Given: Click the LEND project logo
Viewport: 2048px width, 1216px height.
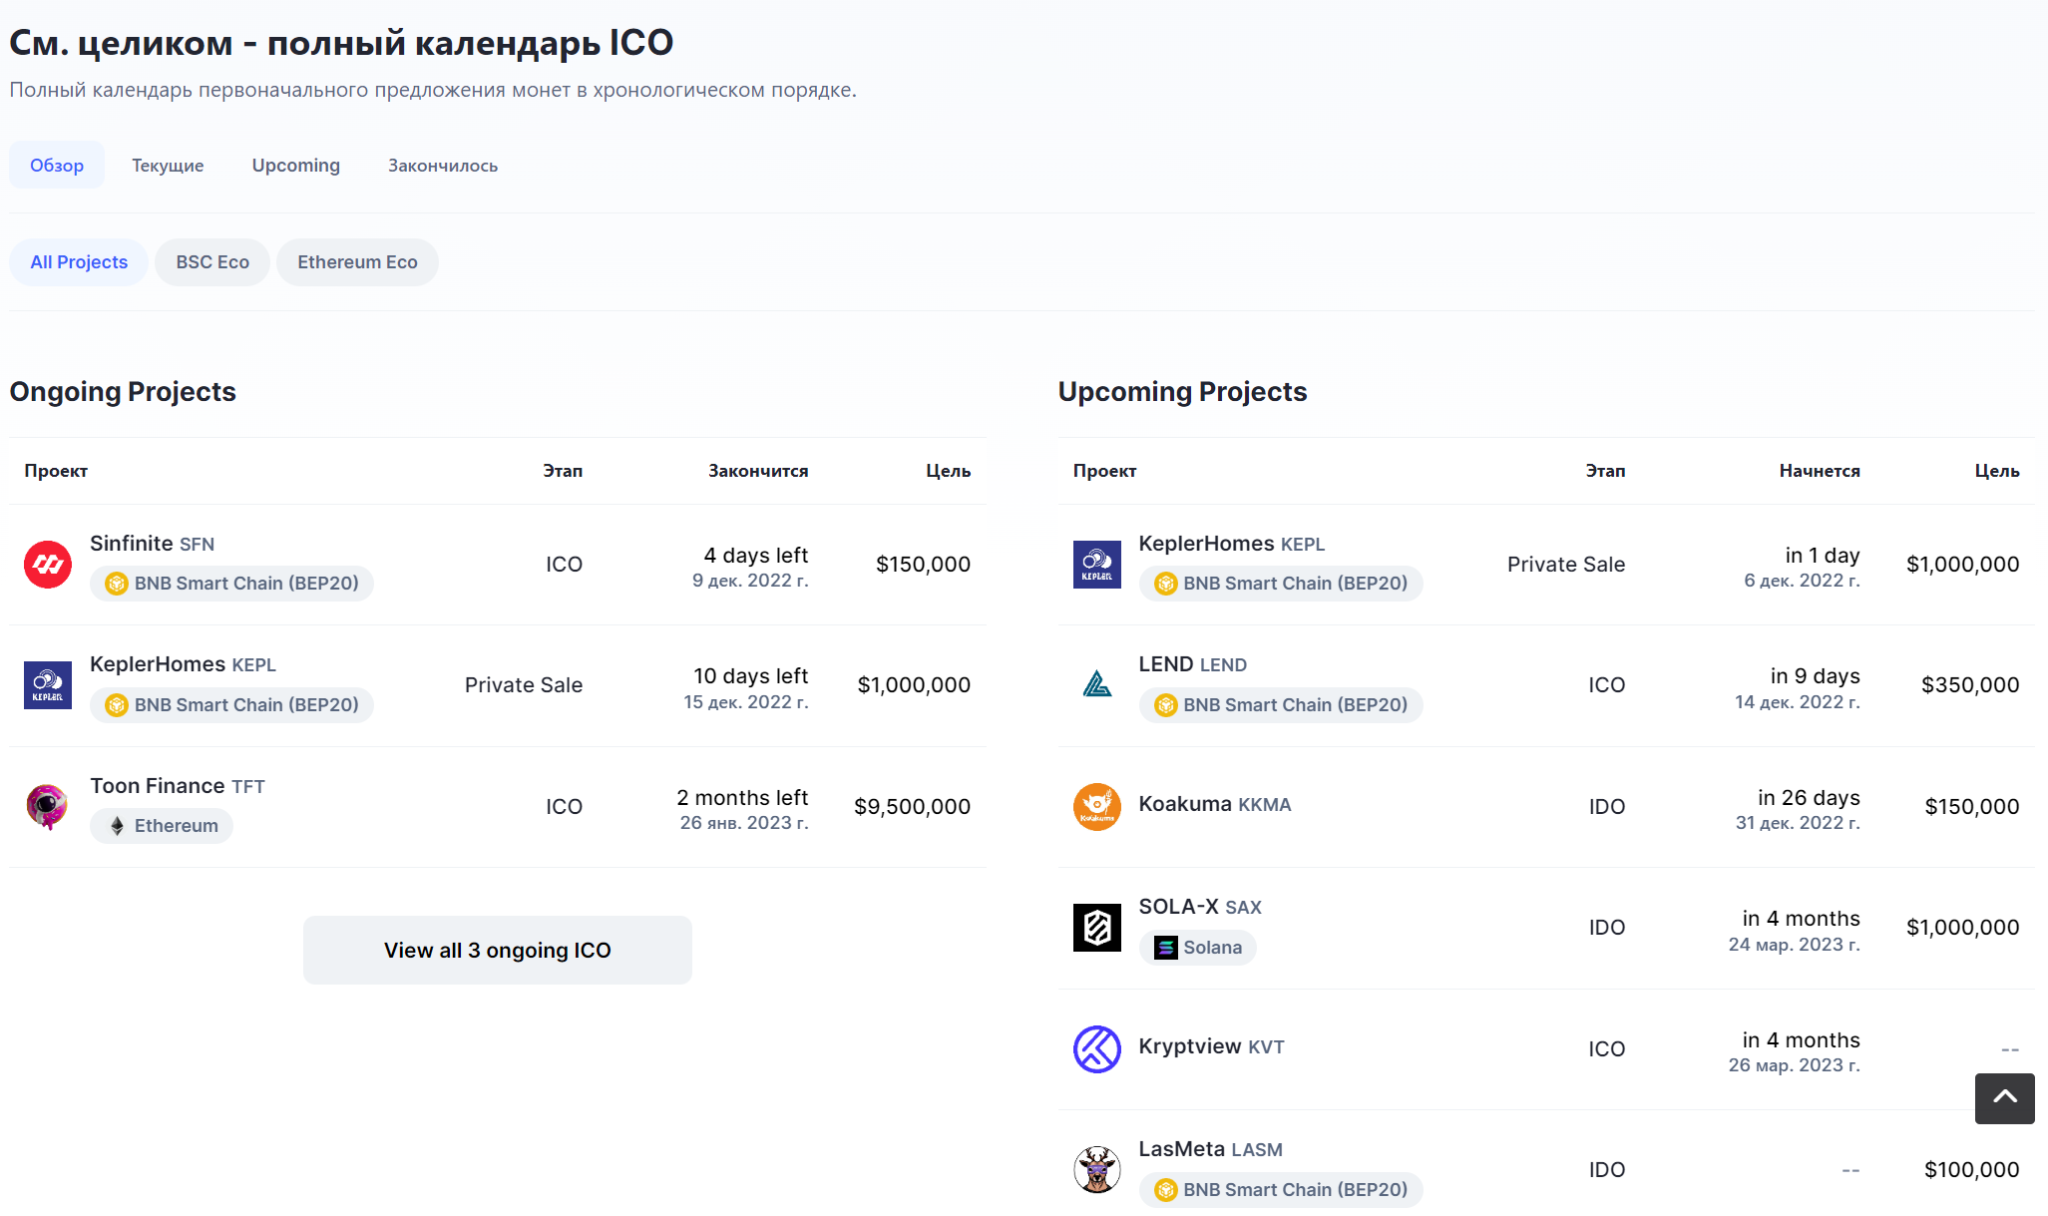Looking at the screenshot, I should tap(1096, 684).
